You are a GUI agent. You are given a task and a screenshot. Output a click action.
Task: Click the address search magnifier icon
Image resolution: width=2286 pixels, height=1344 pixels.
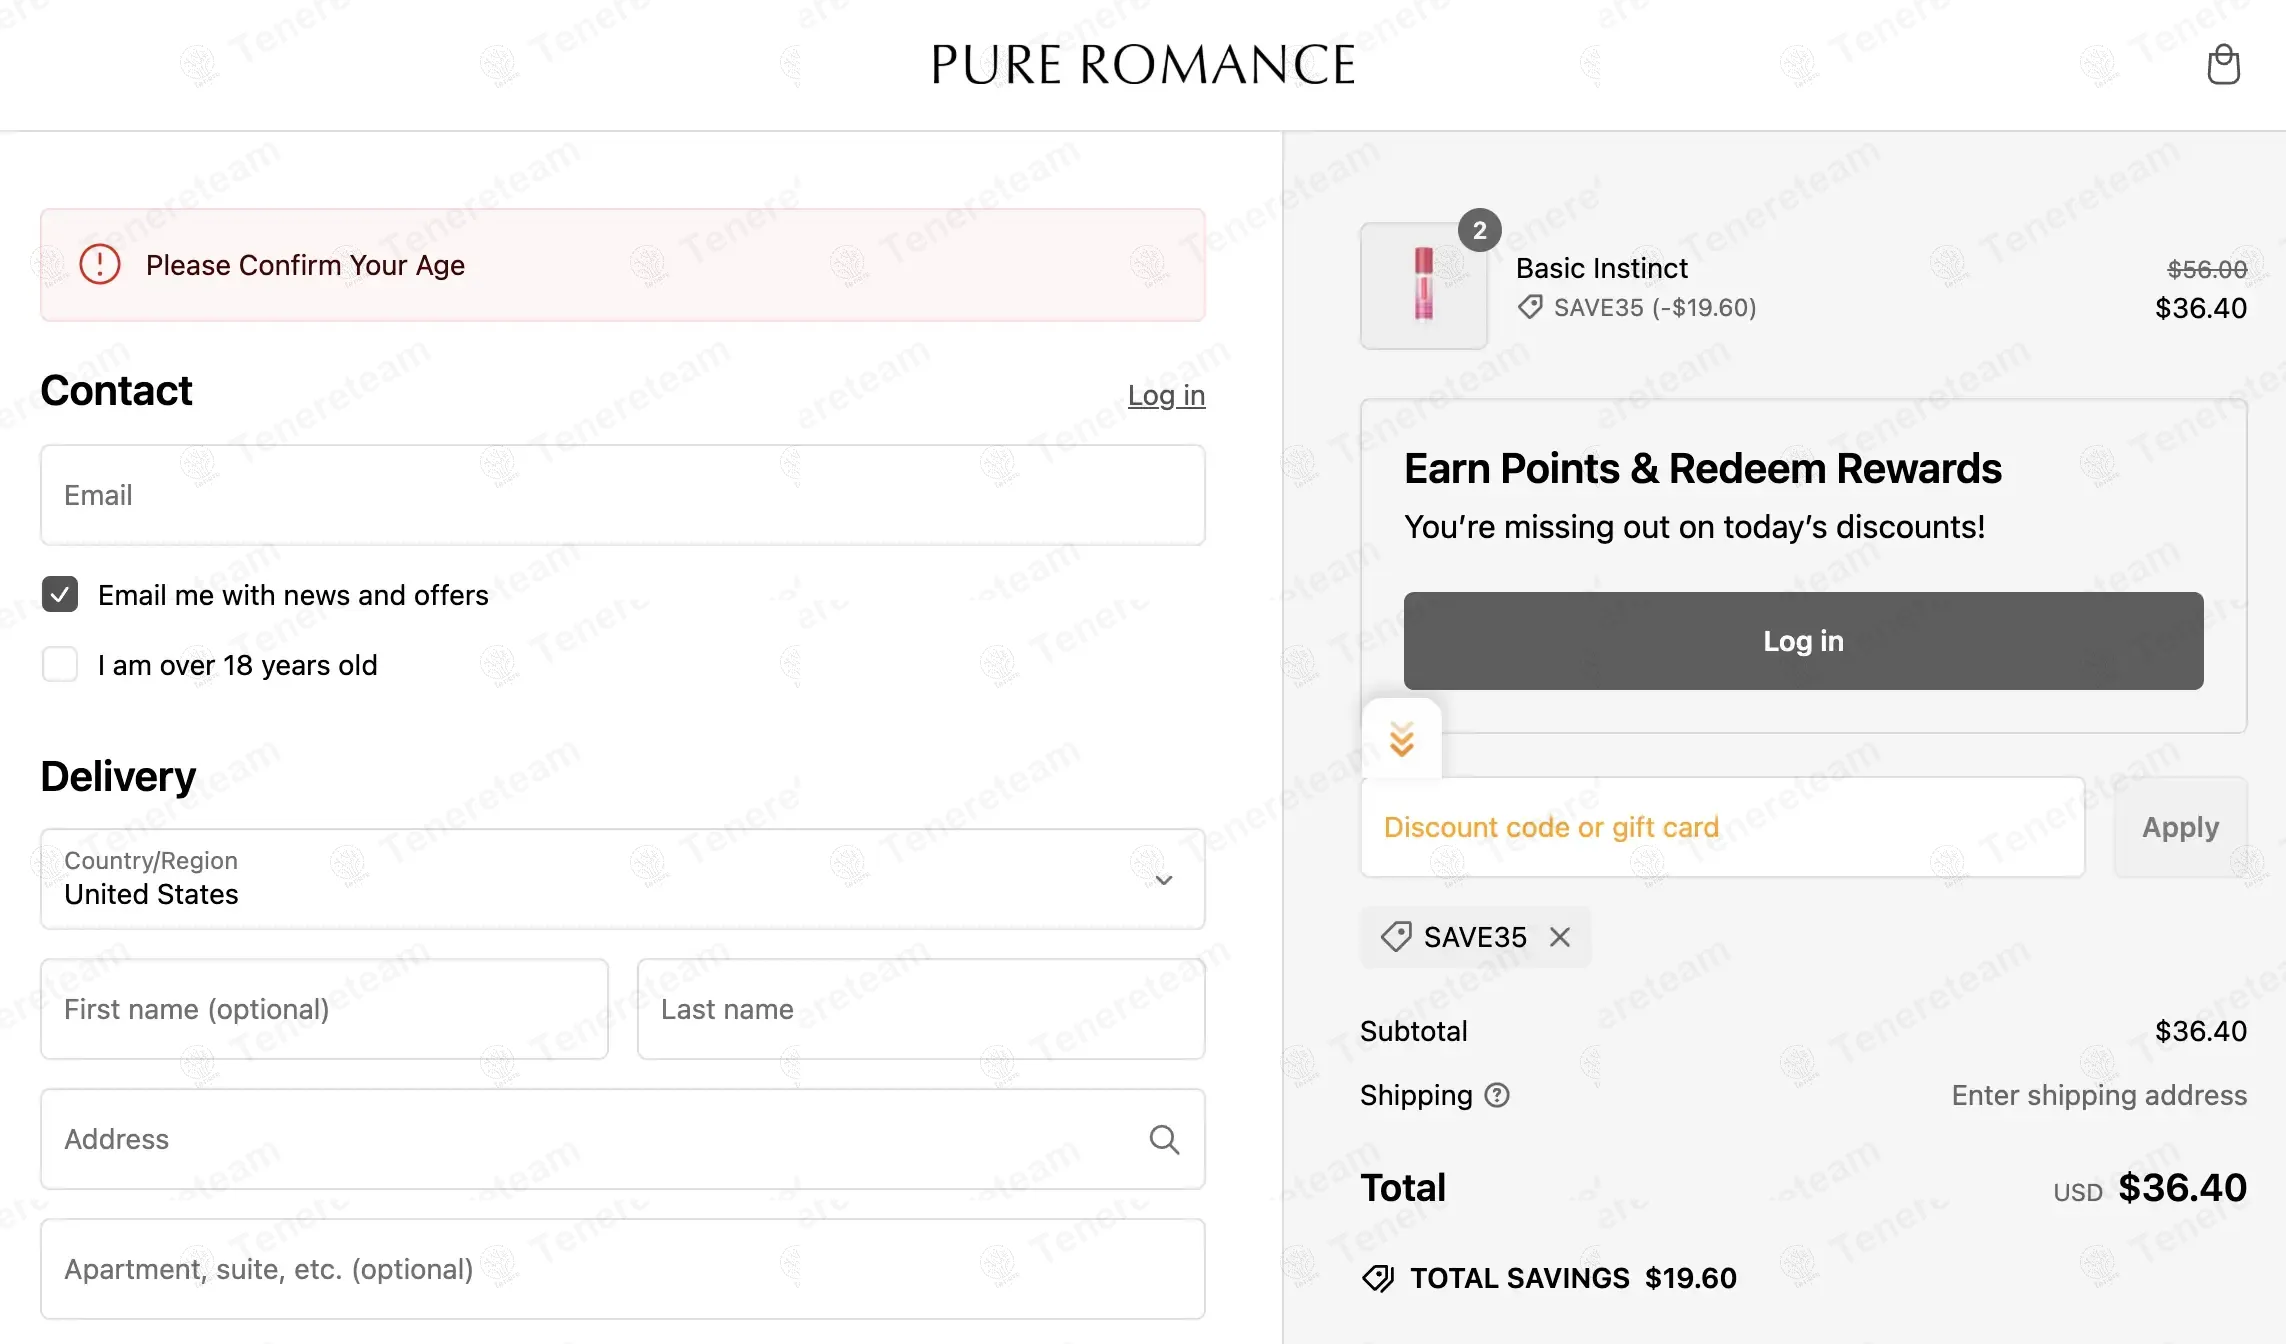click(x=1164, y=1139)
